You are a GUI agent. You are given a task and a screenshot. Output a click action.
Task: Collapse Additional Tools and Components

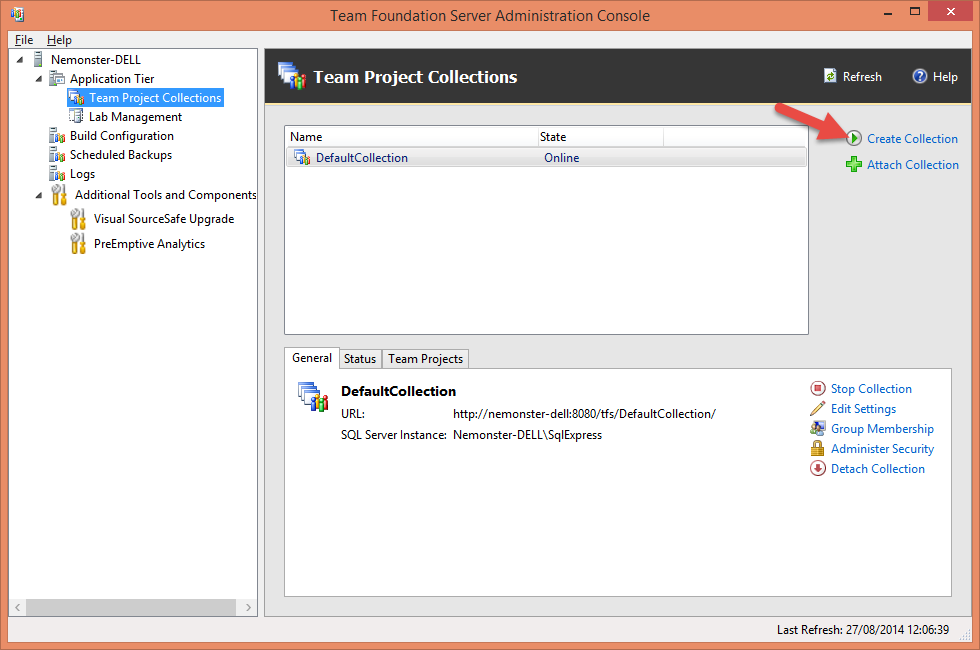tap(37, 195)
